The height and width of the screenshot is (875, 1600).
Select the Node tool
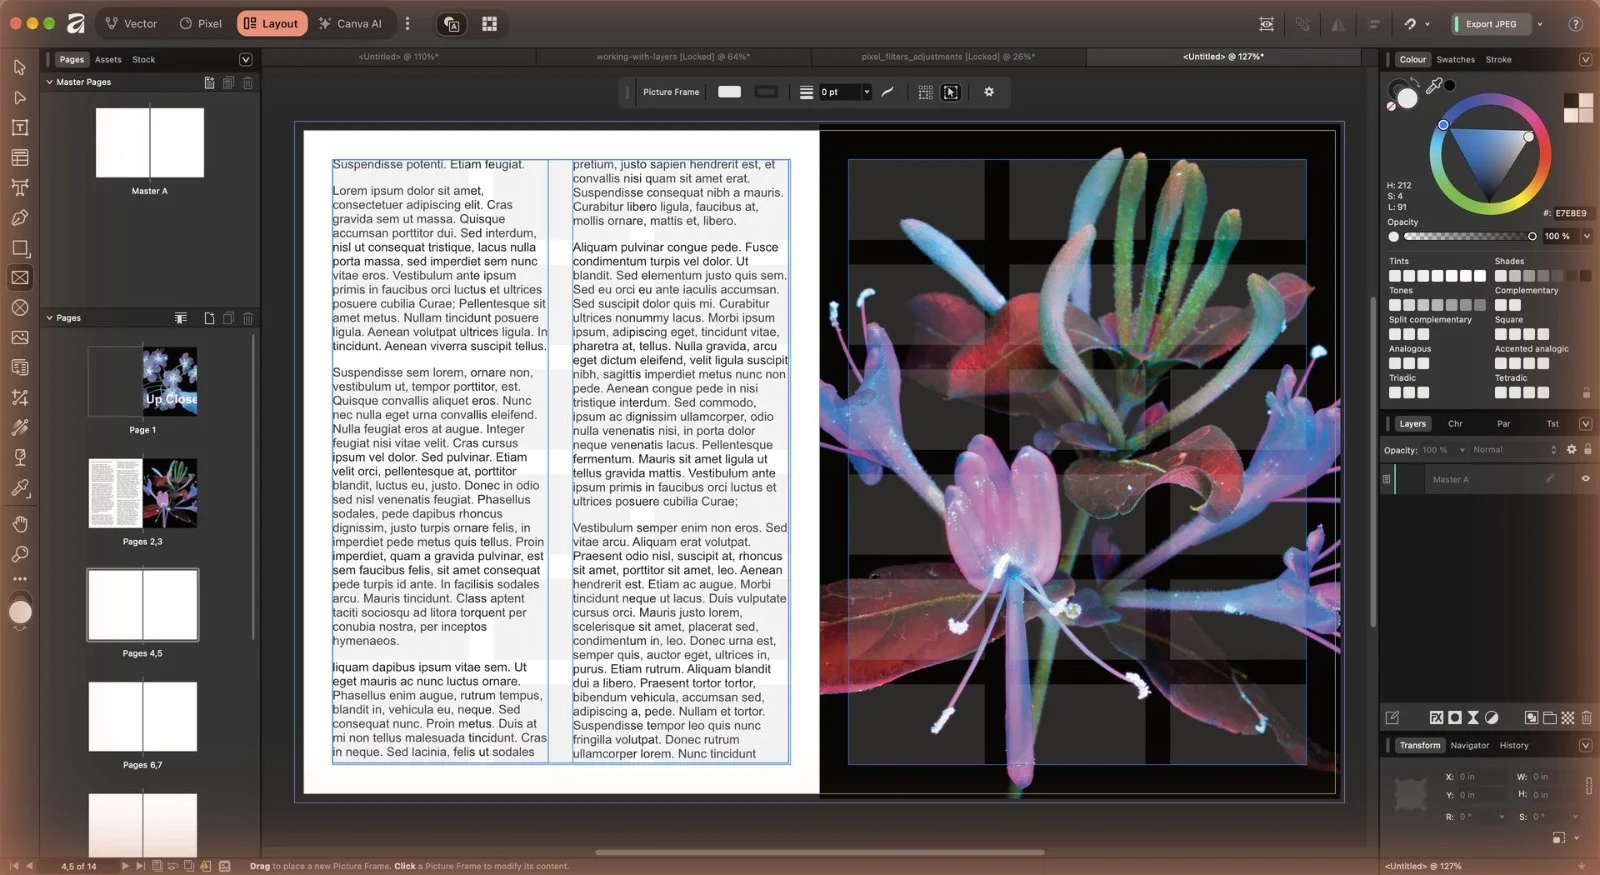click(x=19, y=97)
